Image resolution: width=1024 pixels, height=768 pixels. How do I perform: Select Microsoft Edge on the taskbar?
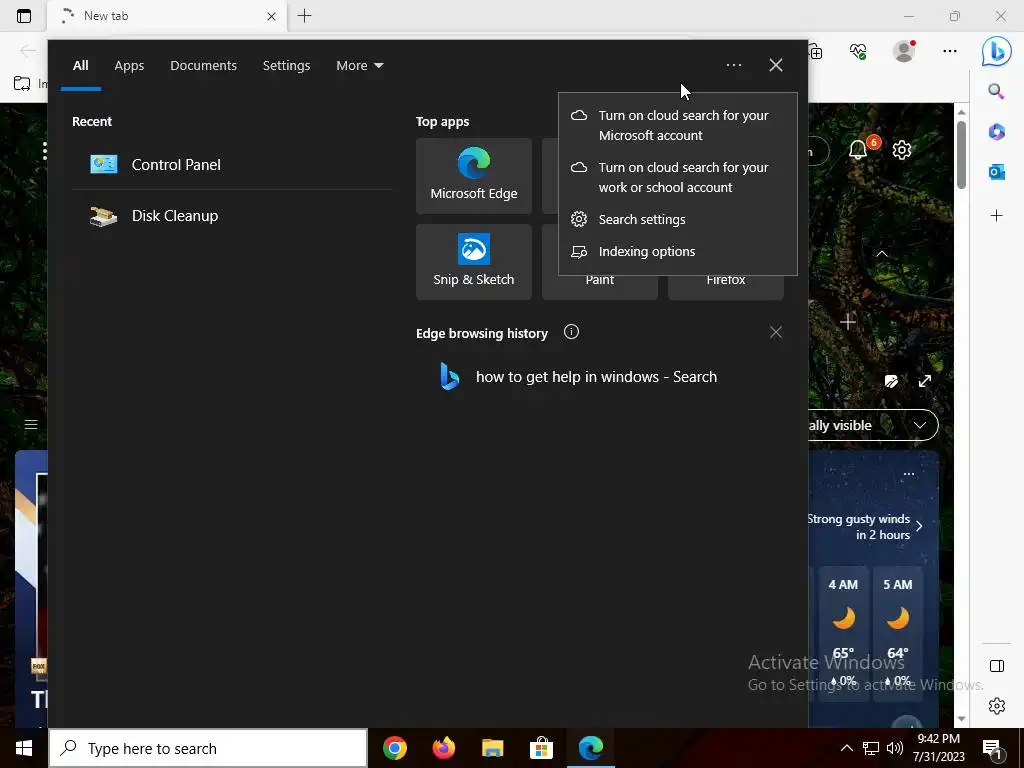tap(591, 748)
